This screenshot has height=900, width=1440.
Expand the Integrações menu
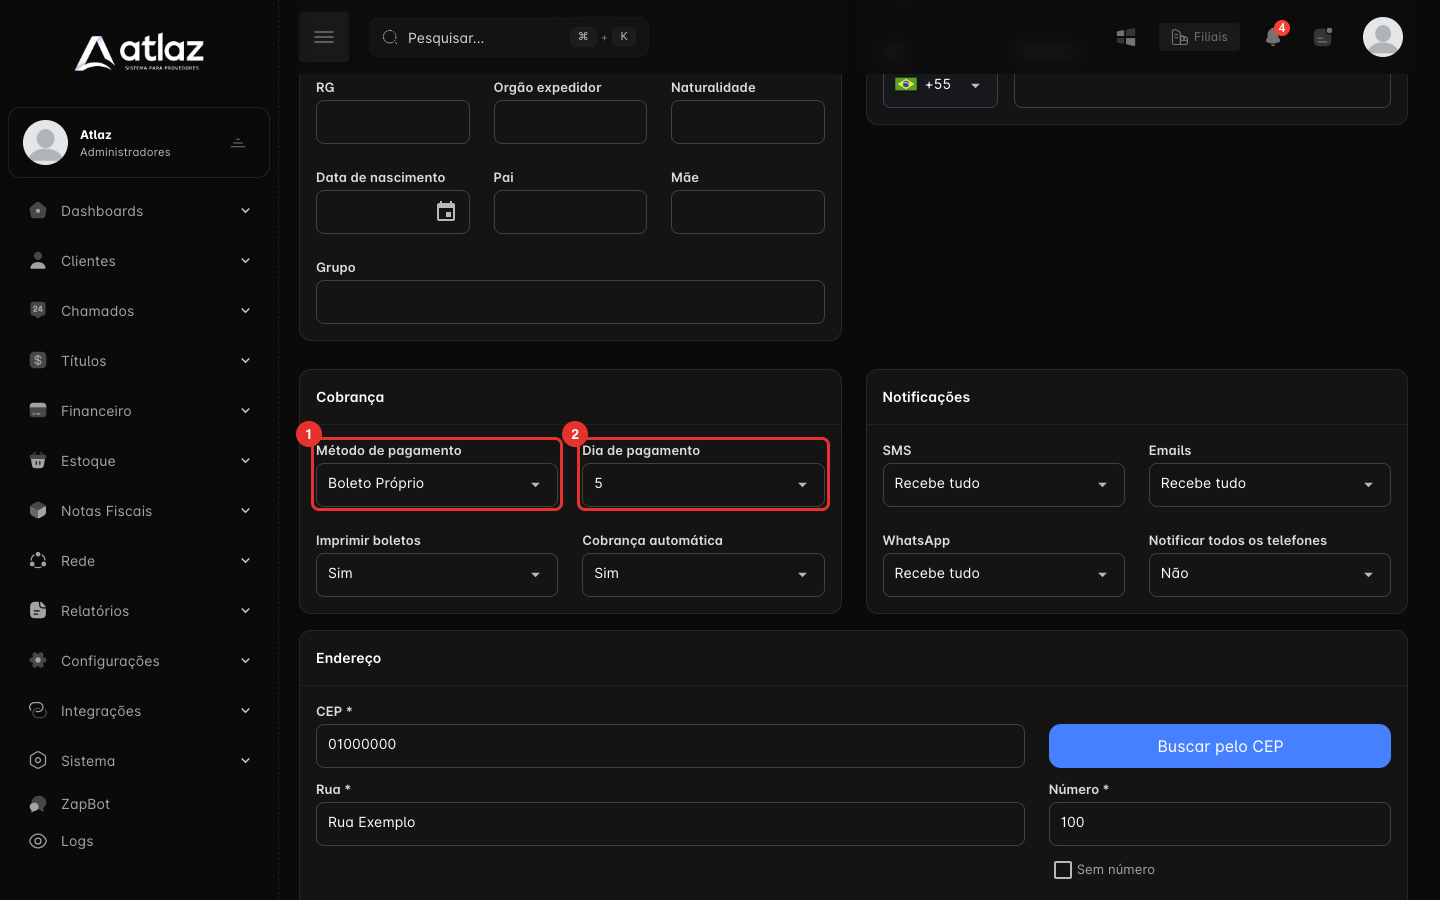click(x=139, y=711)
